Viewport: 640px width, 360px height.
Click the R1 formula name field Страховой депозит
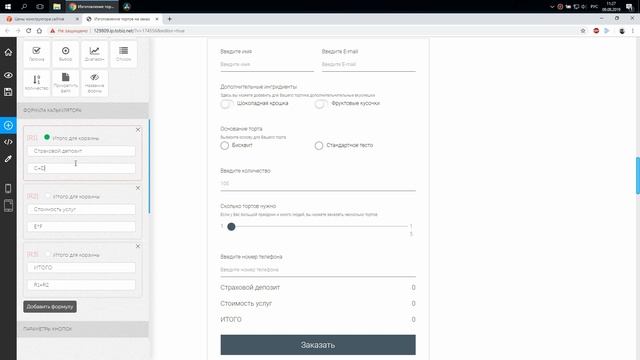point(81,151)
